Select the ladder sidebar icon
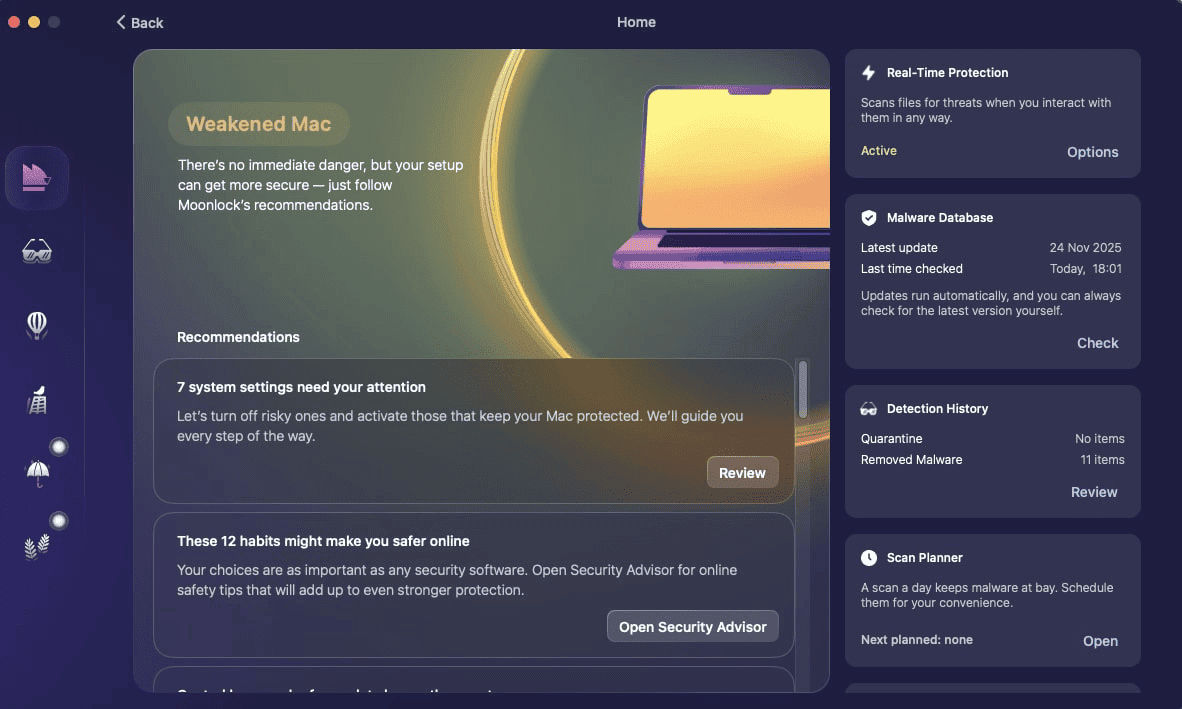This screenshot has width=1182, height=709. point(37,399)
